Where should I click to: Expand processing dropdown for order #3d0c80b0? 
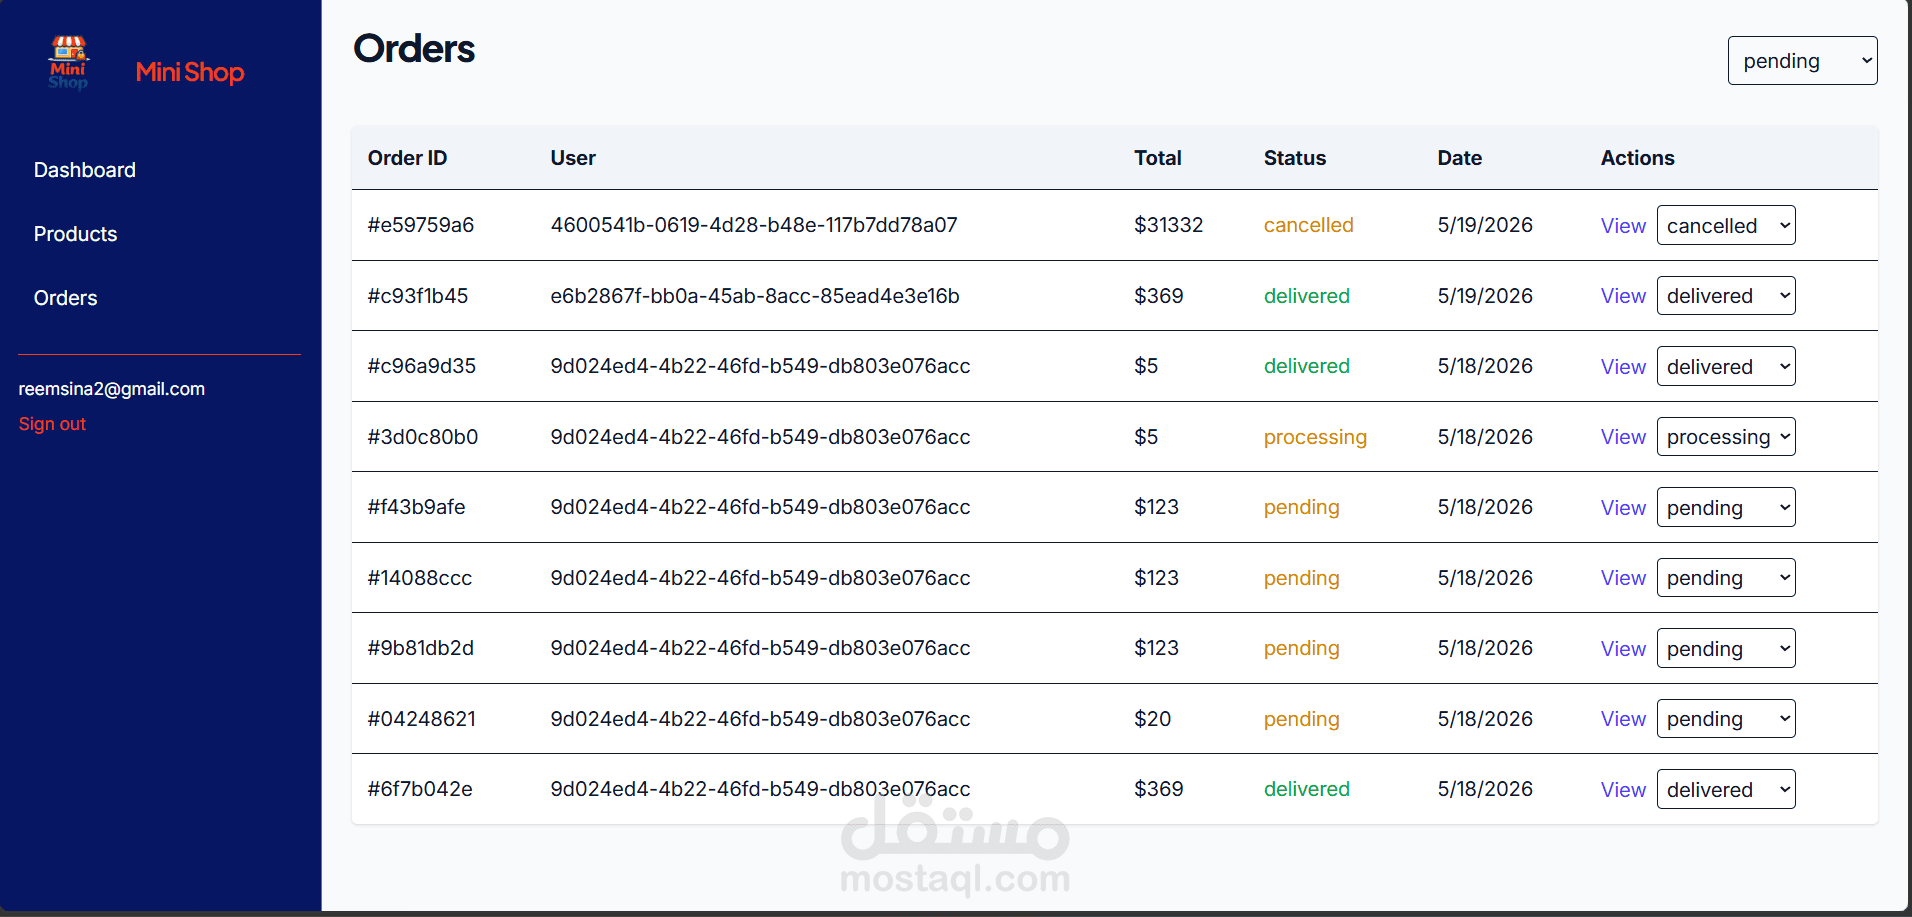pos(1725,437)
